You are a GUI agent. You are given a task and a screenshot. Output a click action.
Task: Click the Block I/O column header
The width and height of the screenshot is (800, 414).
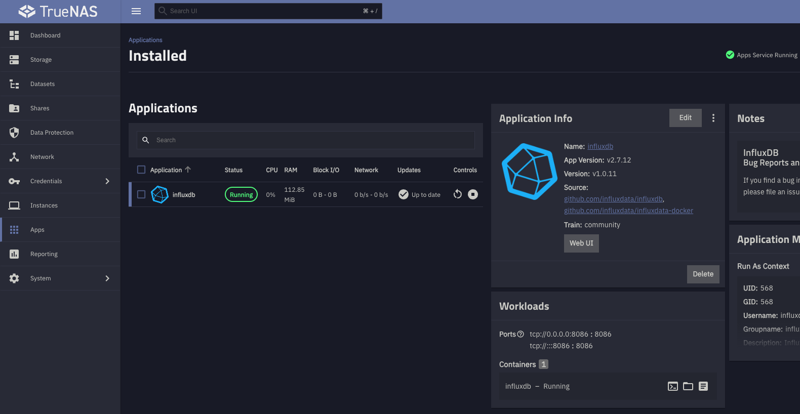click(x=326, y=170)
